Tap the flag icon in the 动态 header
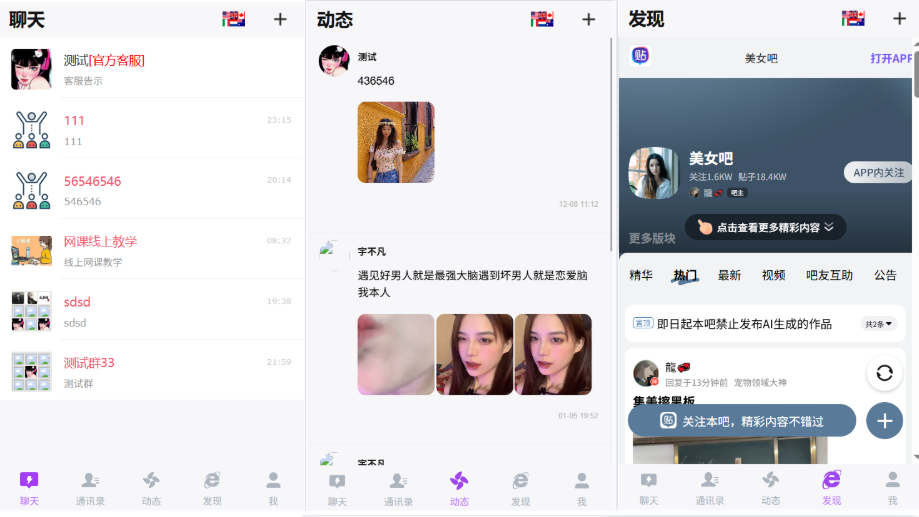Viewport: 919px width, 517px height. point(542,19)
